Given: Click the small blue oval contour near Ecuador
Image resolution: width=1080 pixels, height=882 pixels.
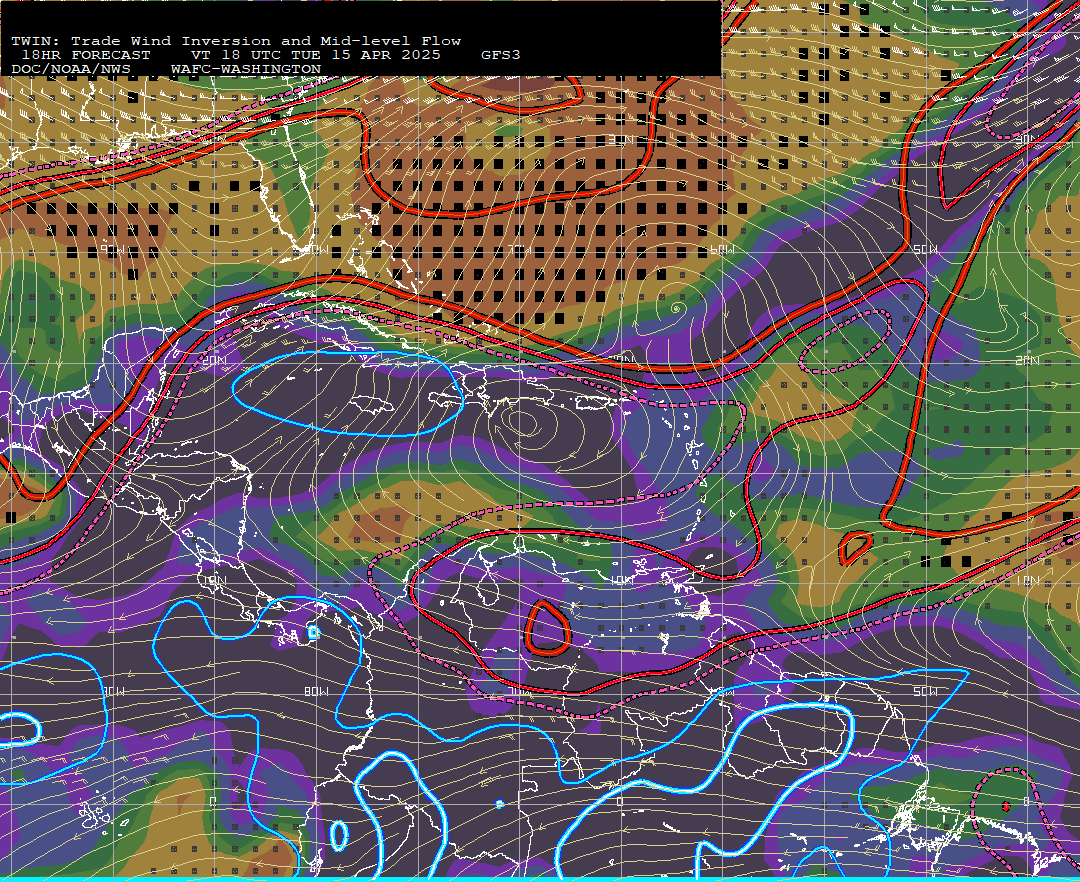Looking at the screenshot, I should [338, 835].
